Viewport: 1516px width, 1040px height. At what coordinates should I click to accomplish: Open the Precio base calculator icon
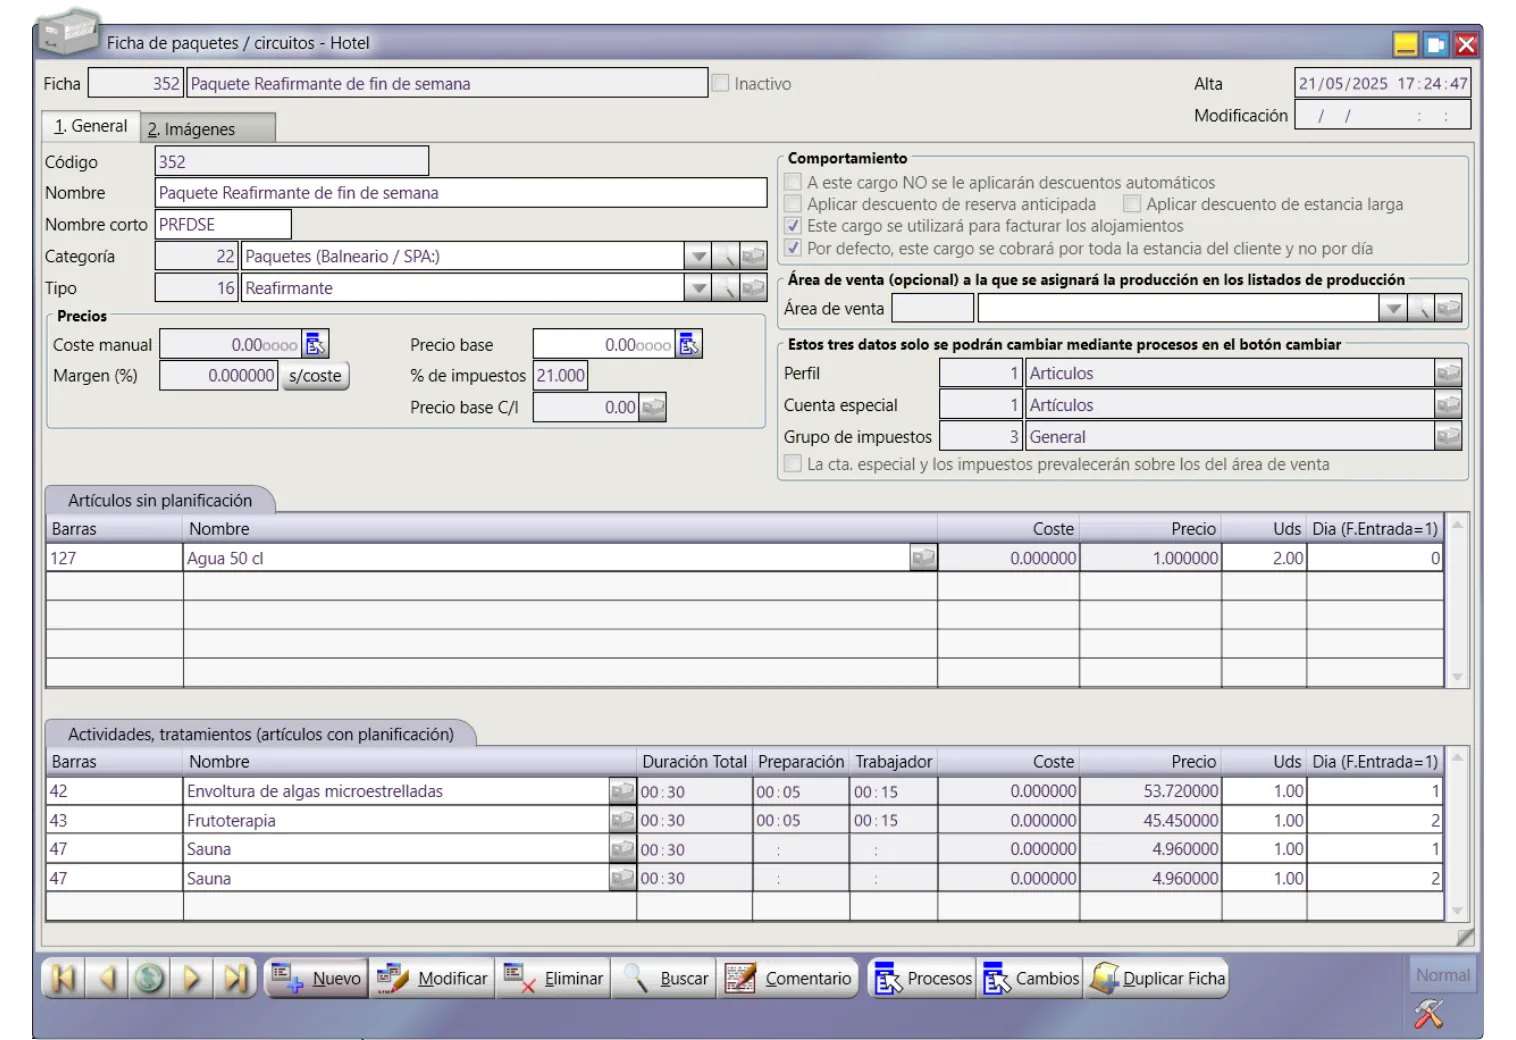point(689,345)
